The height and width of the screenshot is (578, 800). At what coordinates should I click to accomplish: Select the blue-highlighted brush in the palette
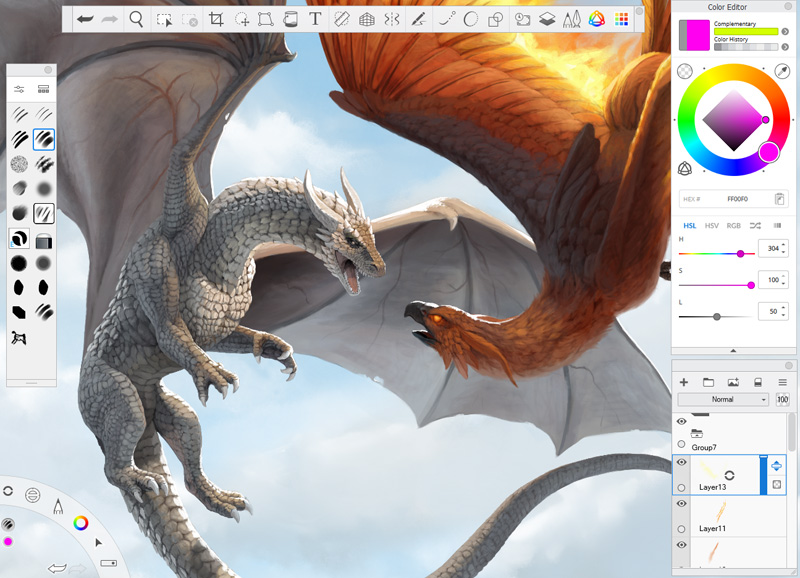click(x=44, y=139)
